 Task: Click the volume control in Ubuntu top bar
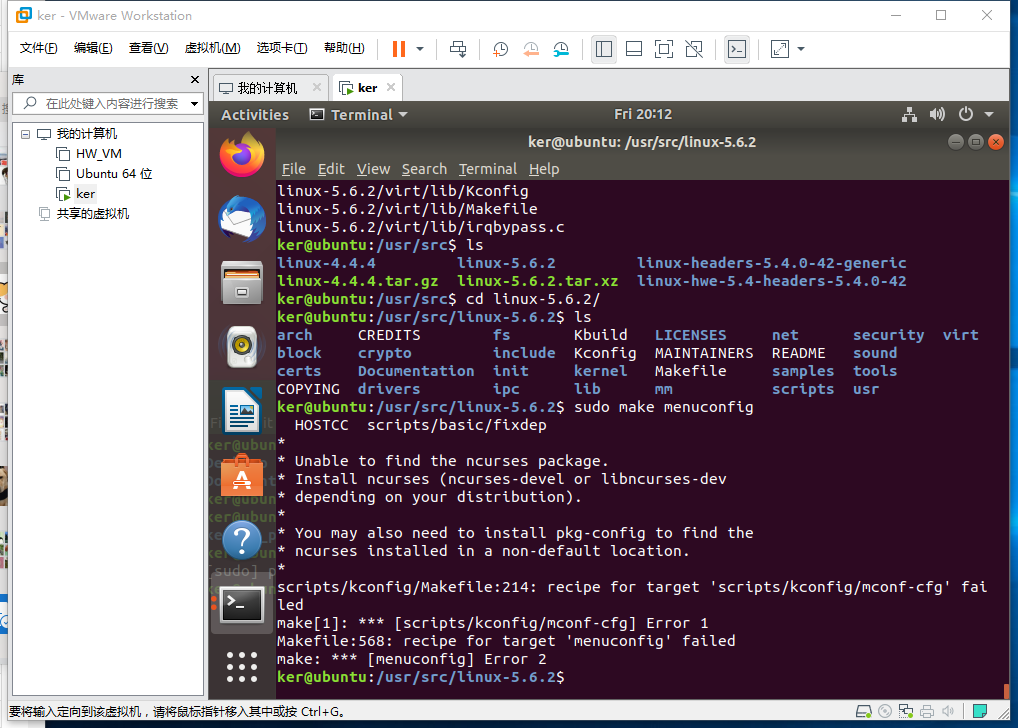point(937,114)
